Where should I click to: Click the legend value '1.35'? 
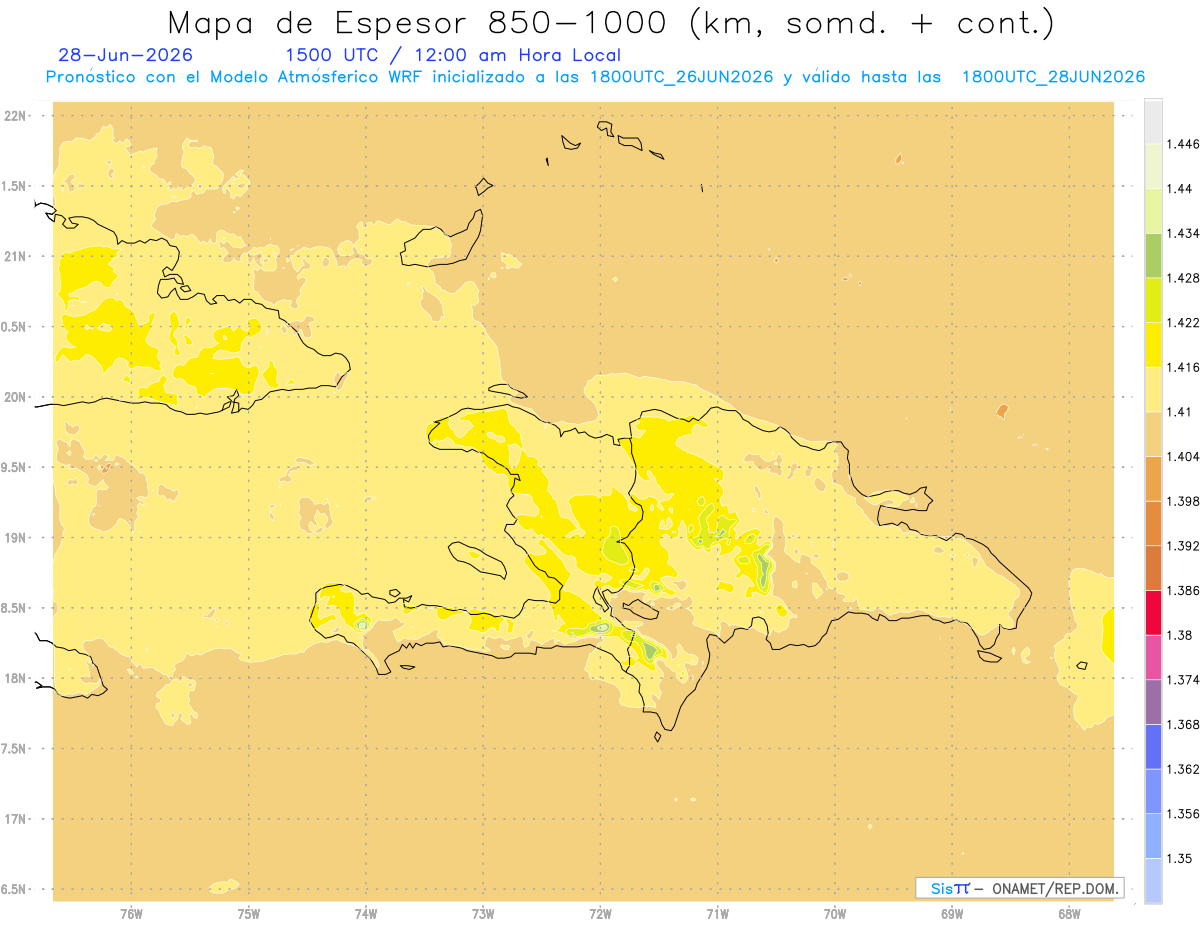(x=1181, y=858)
